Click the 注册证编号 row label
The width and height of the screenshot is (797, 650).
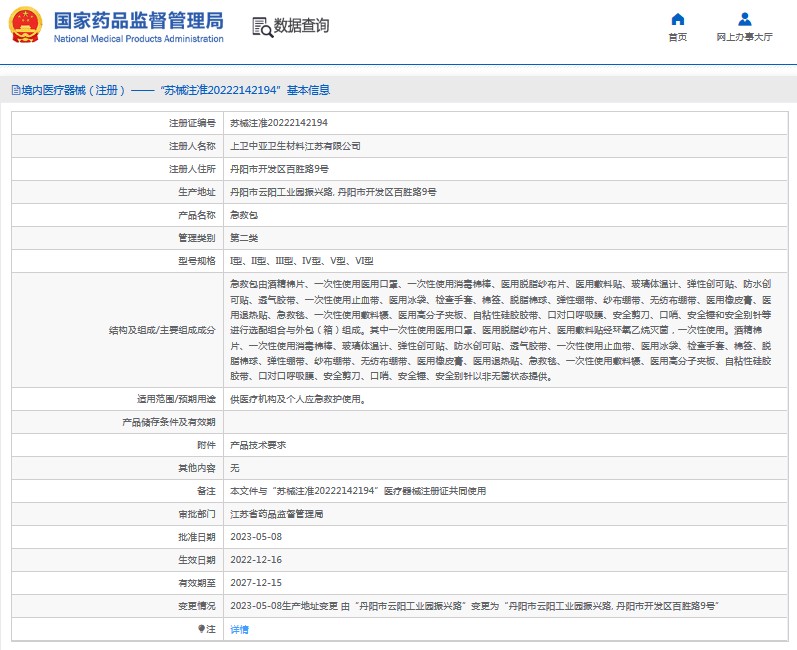point(192,123)
